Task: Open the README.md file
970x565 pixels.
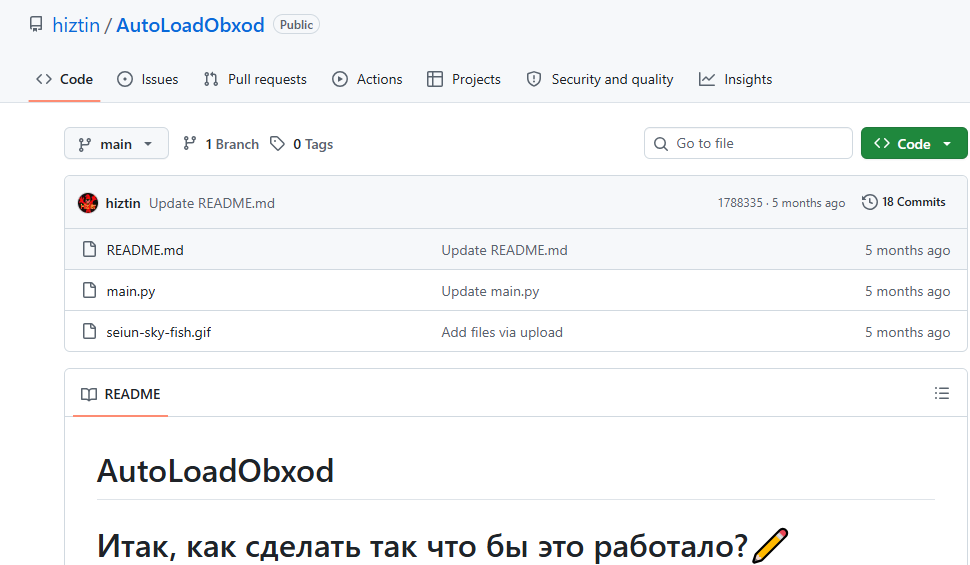Action: coord(145,250)
